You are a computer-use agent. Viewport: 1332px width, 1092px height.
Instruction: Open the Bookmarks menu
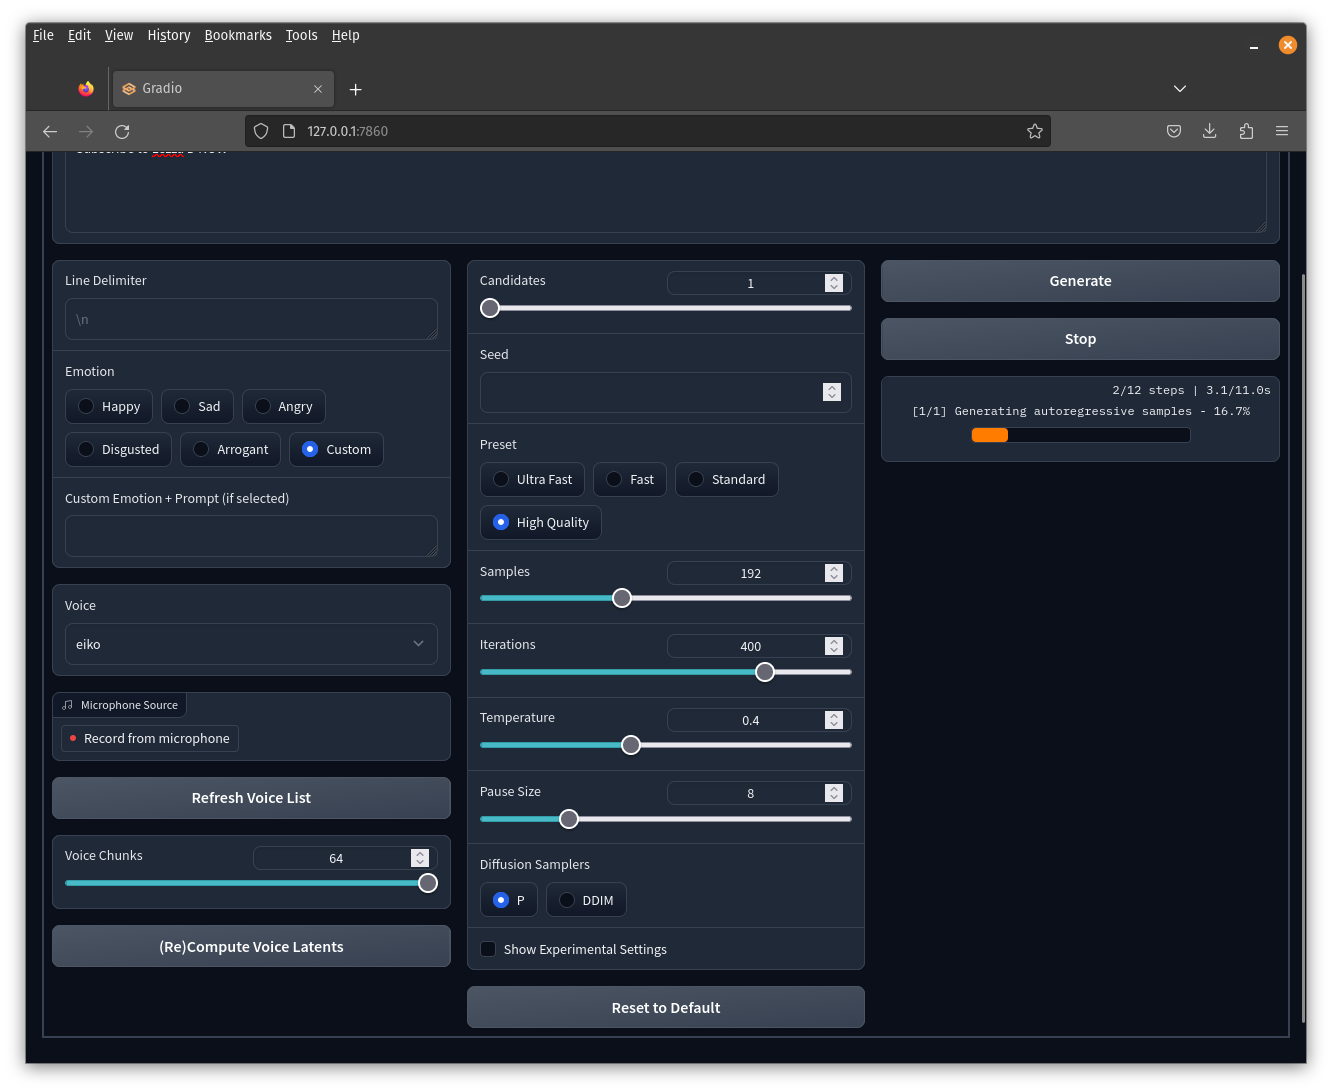238,35
